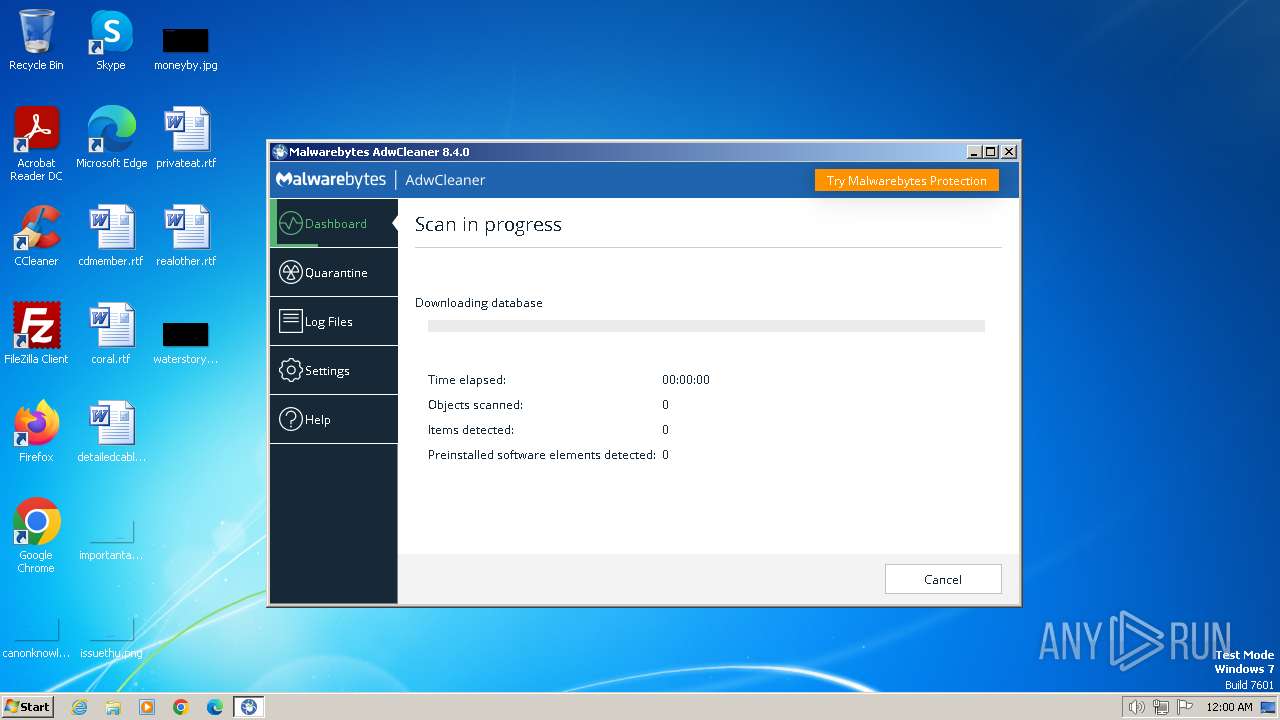Launch Internet Explorer from taskbar
Image resolution: width=1280 pixels, height=720 pixels.
(79, 707)
